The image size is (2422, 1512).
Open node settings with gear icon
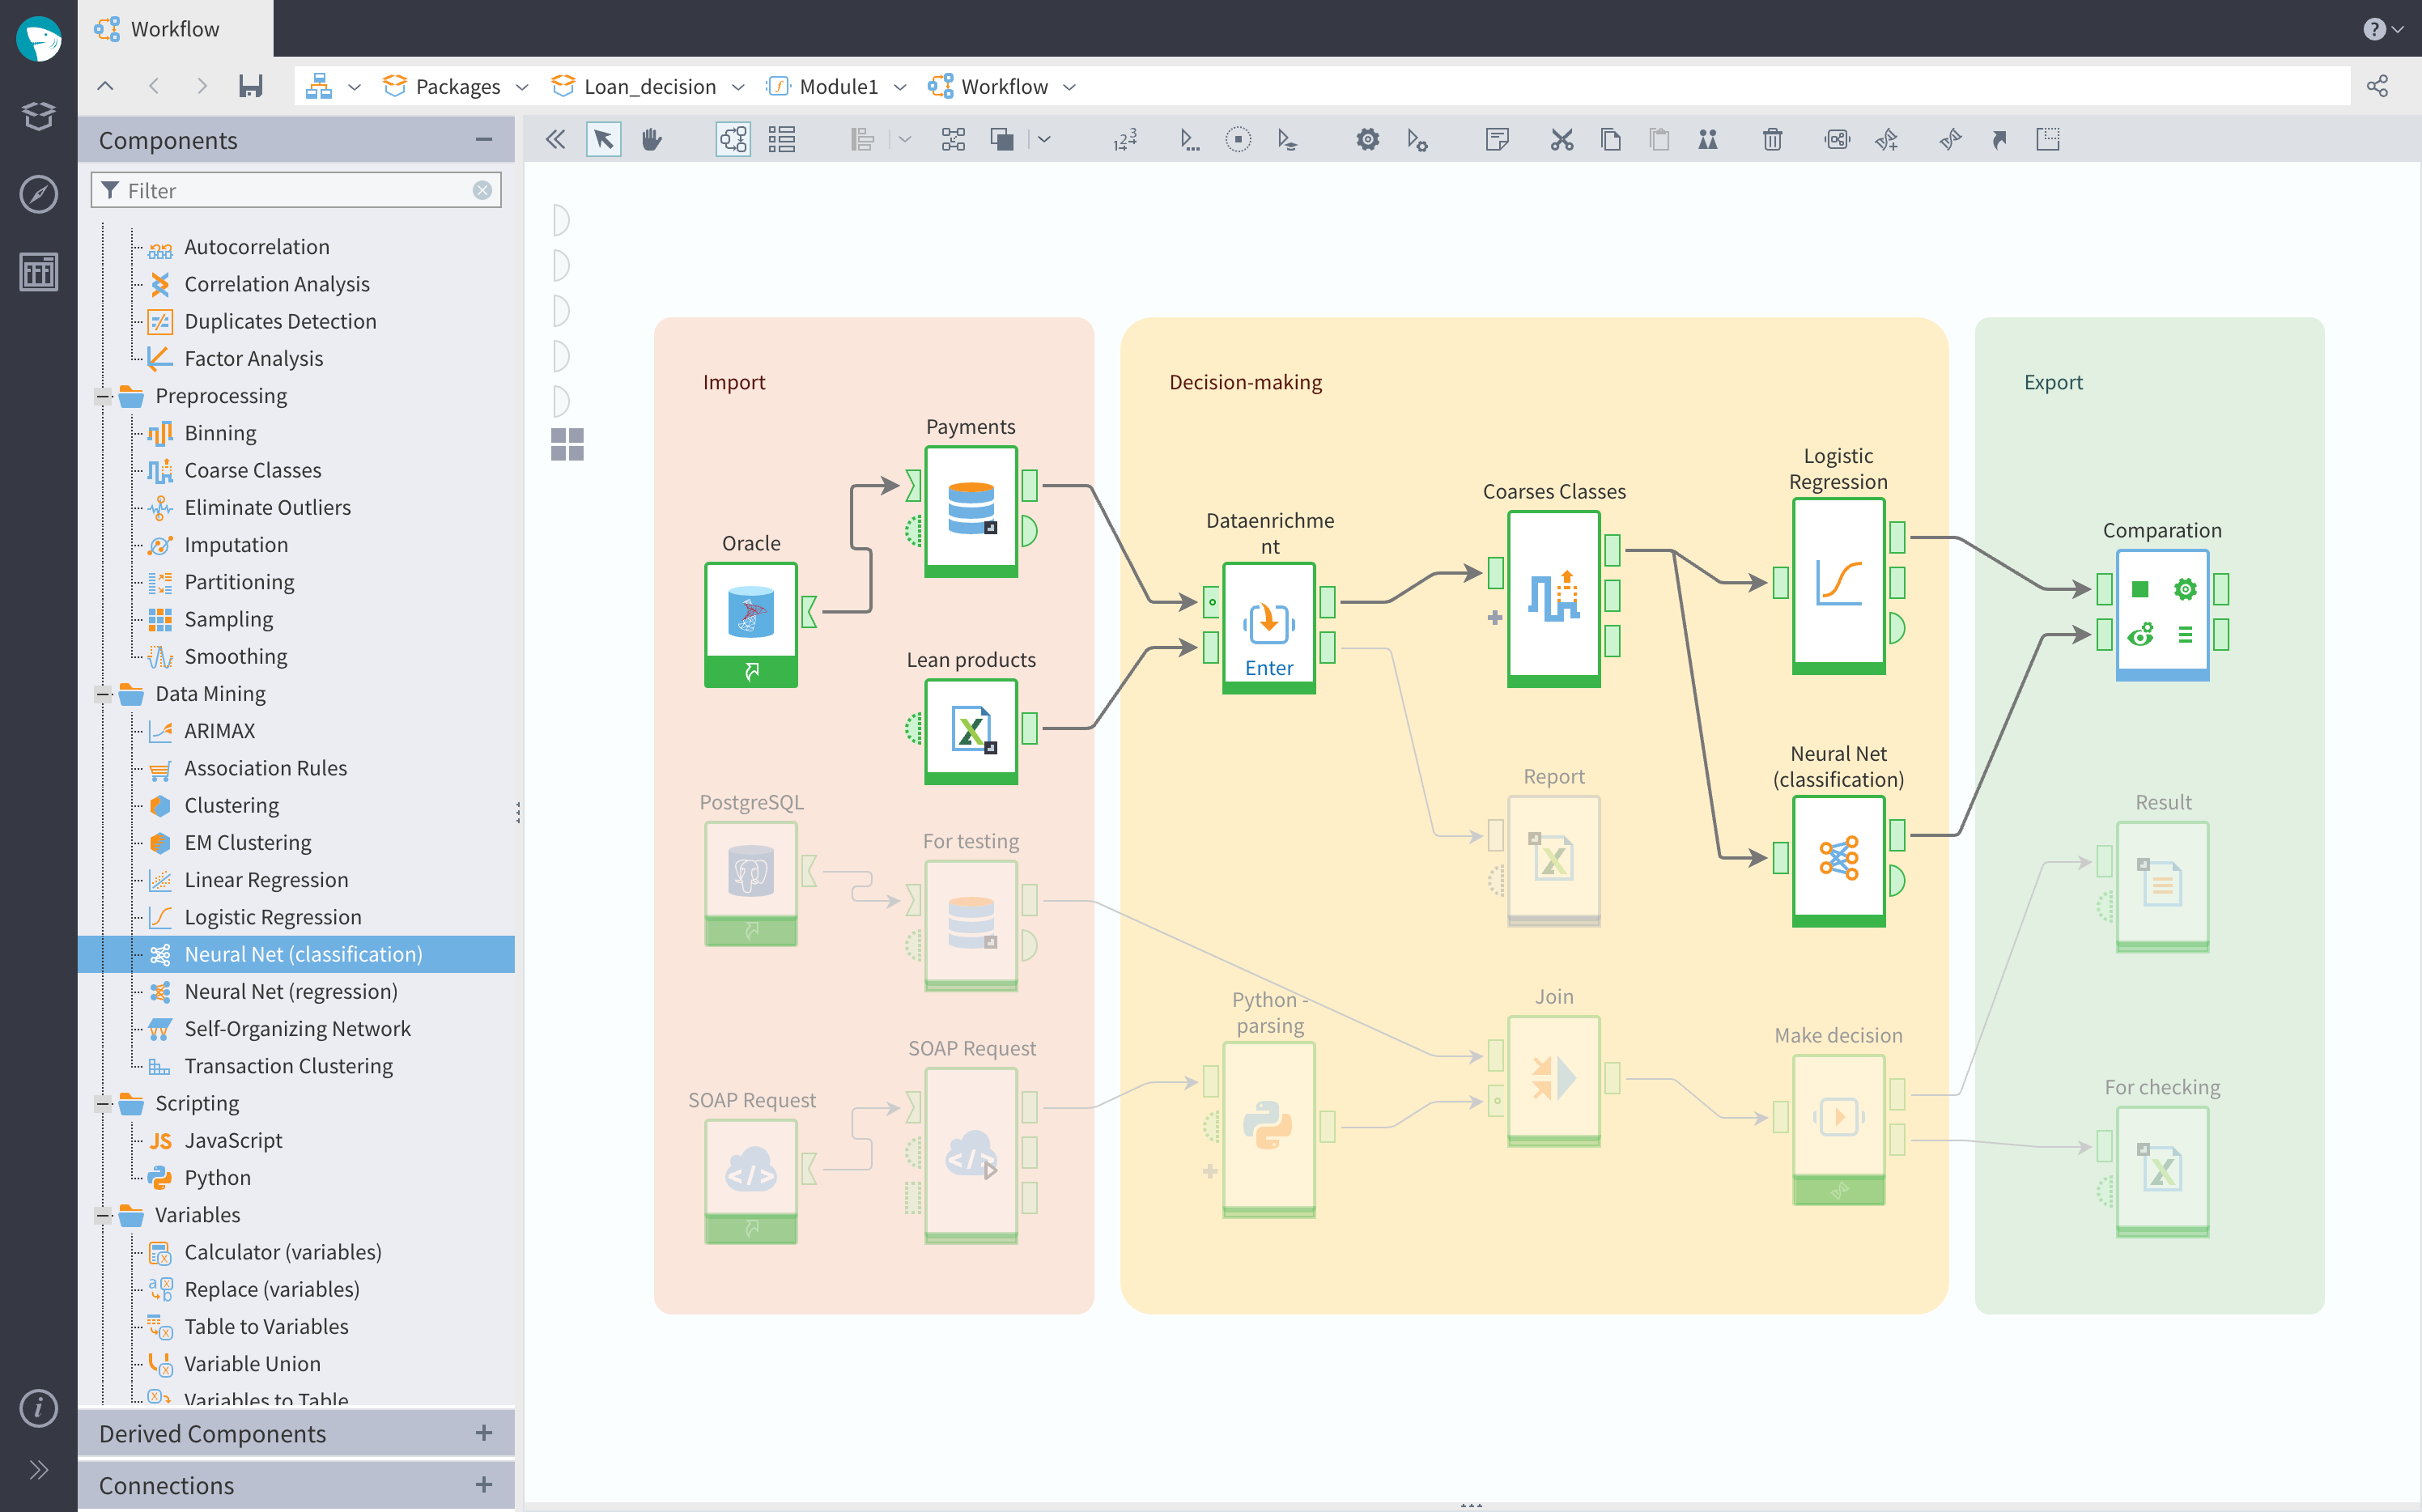click(x=1367, y=139)
